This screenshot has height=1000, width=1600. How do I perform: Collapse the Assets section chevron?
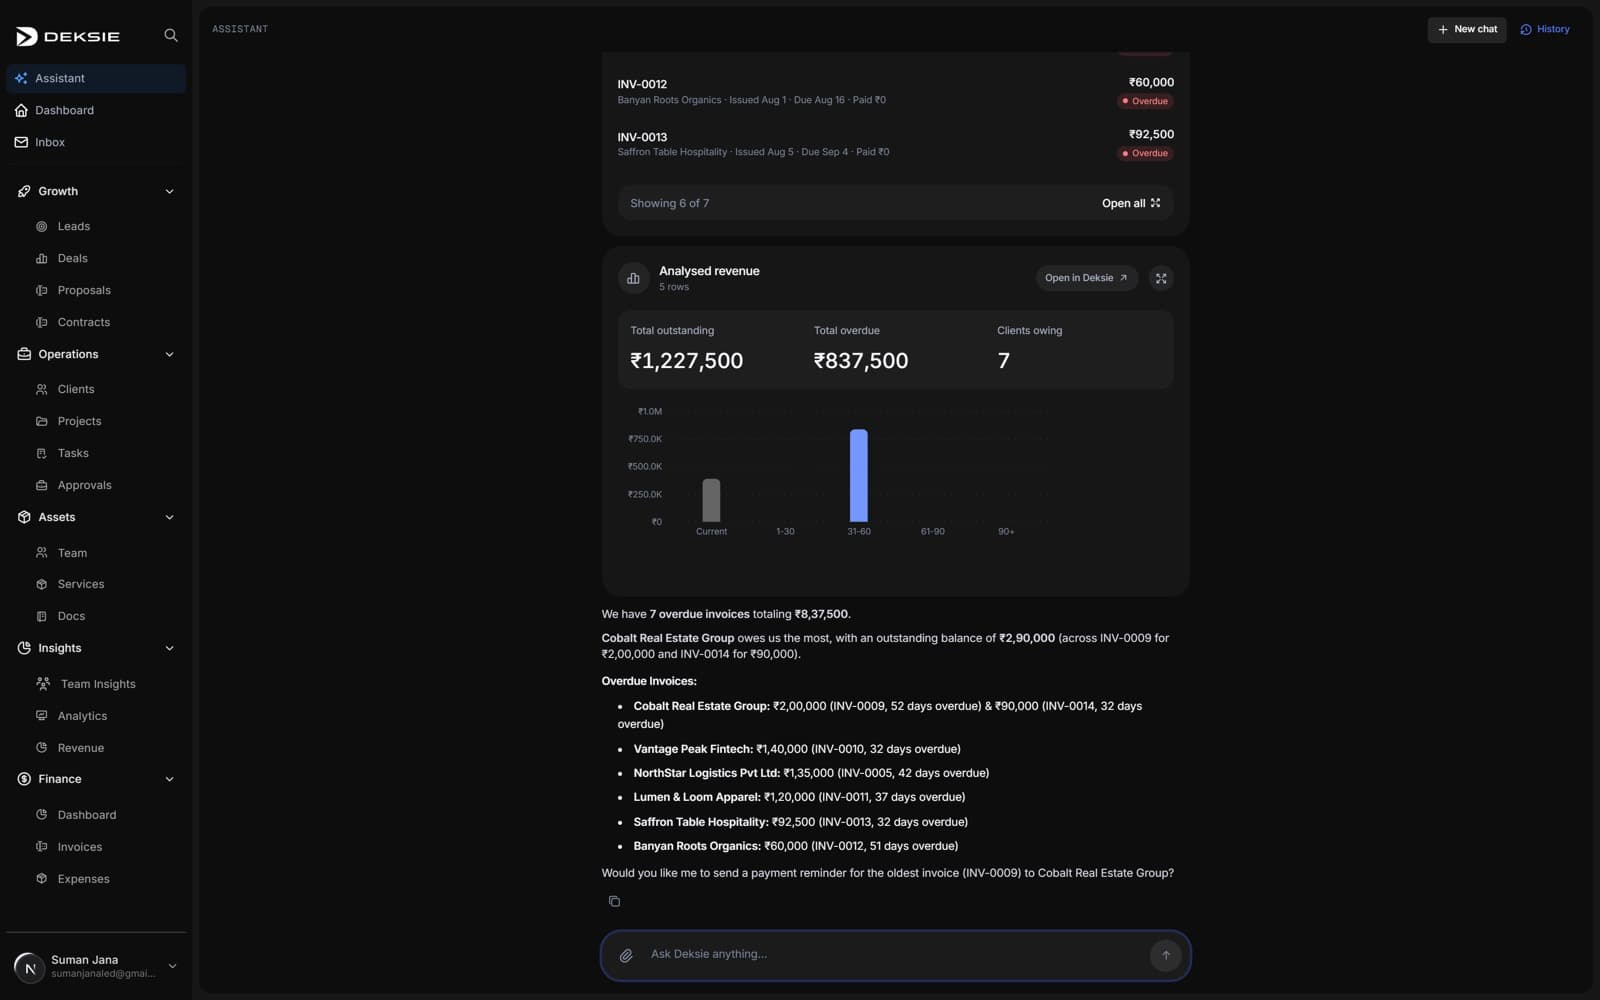169,517
